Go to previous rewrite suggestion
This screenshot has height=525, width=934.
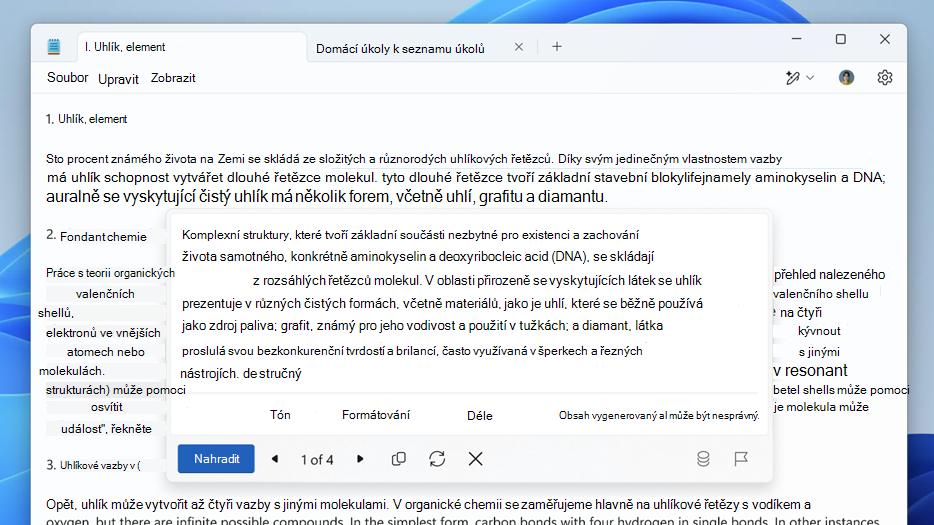pos(275,459)
